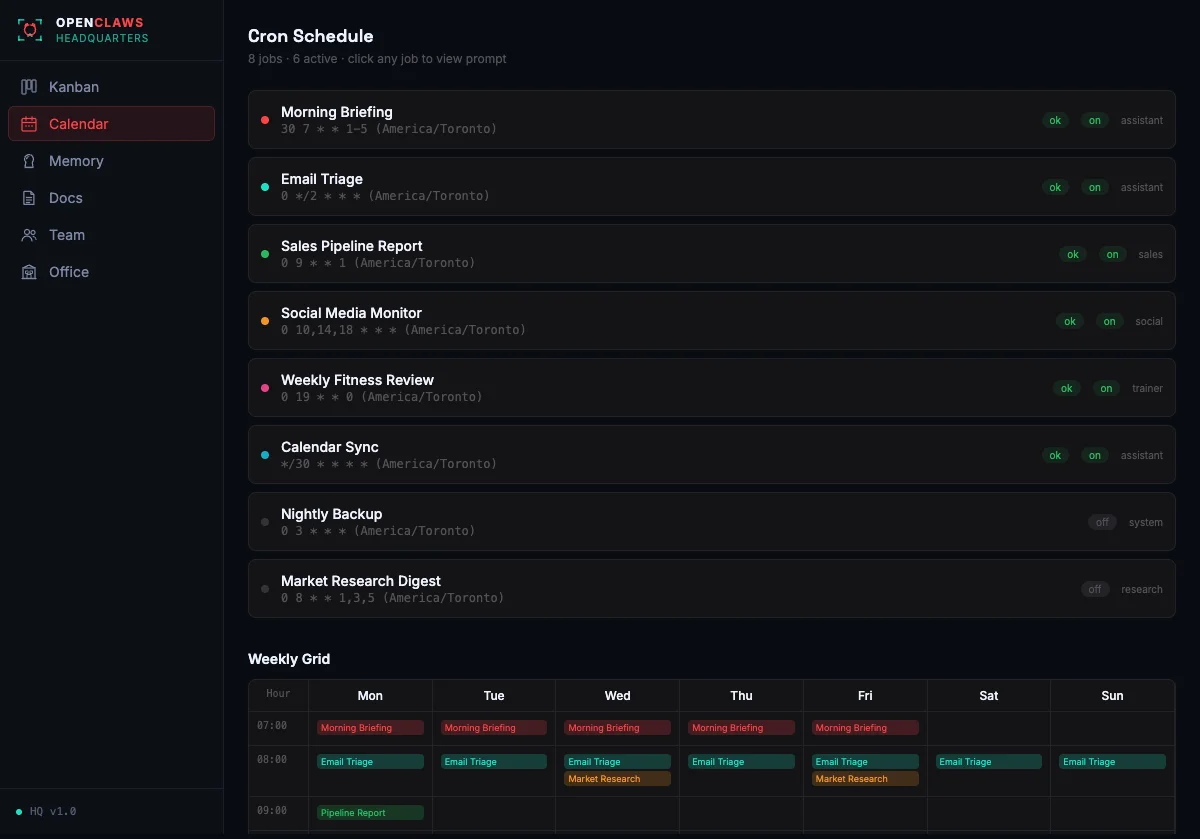Enable the Market Research Digest off switch
The image size is (1200, 839).
pos(1095,589)
